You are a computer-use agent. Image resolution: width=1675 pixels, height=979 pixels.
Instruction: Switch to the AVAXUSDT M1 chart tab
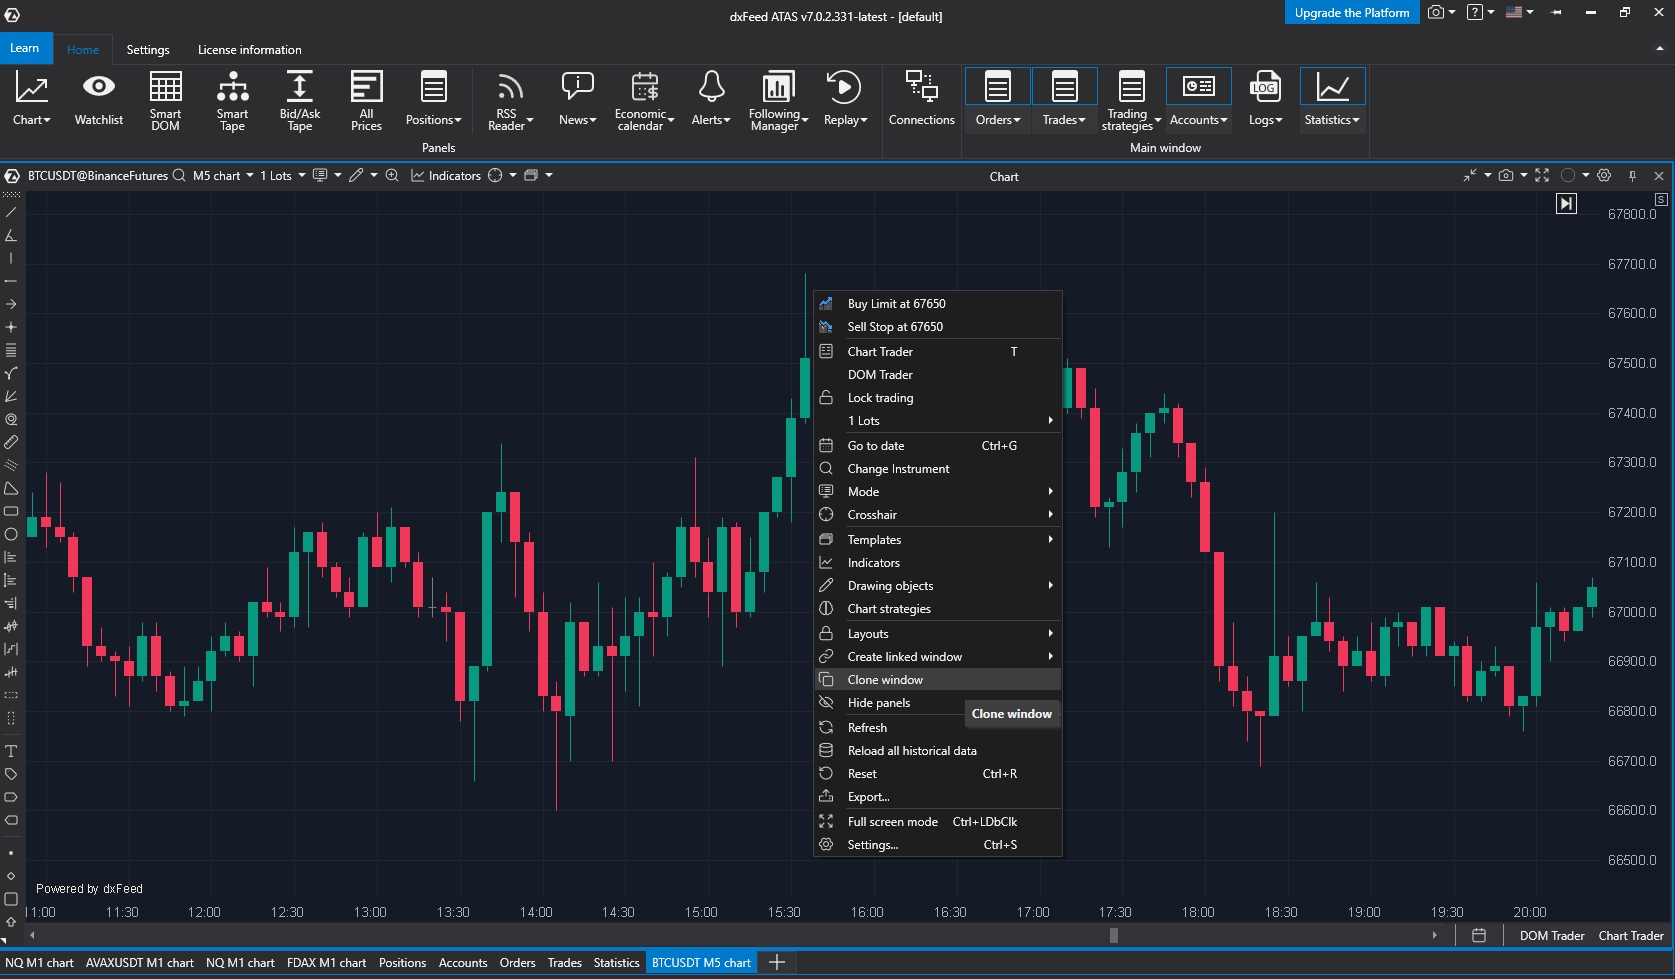(139, 963)
